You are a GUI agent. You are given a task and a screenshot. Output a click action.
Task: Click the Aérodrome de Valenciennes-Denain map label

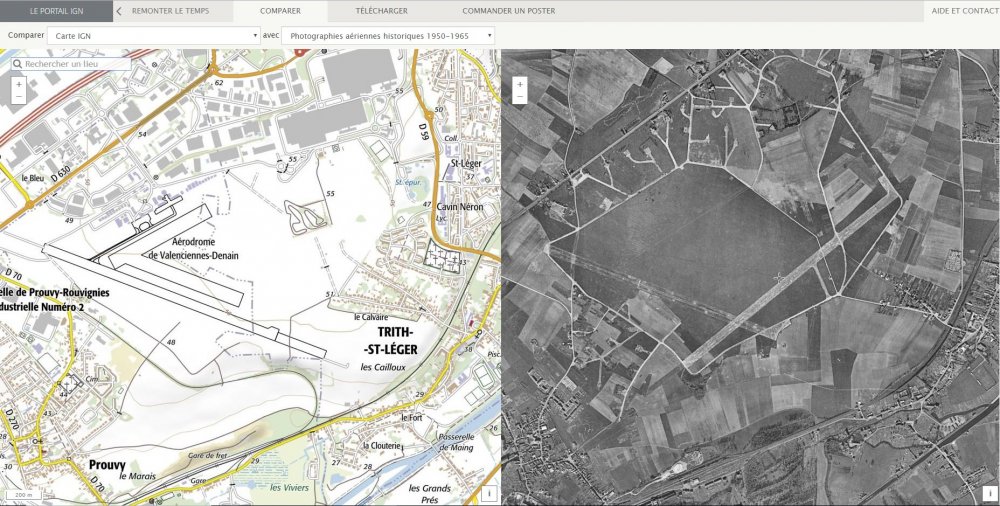coord(199,249)
